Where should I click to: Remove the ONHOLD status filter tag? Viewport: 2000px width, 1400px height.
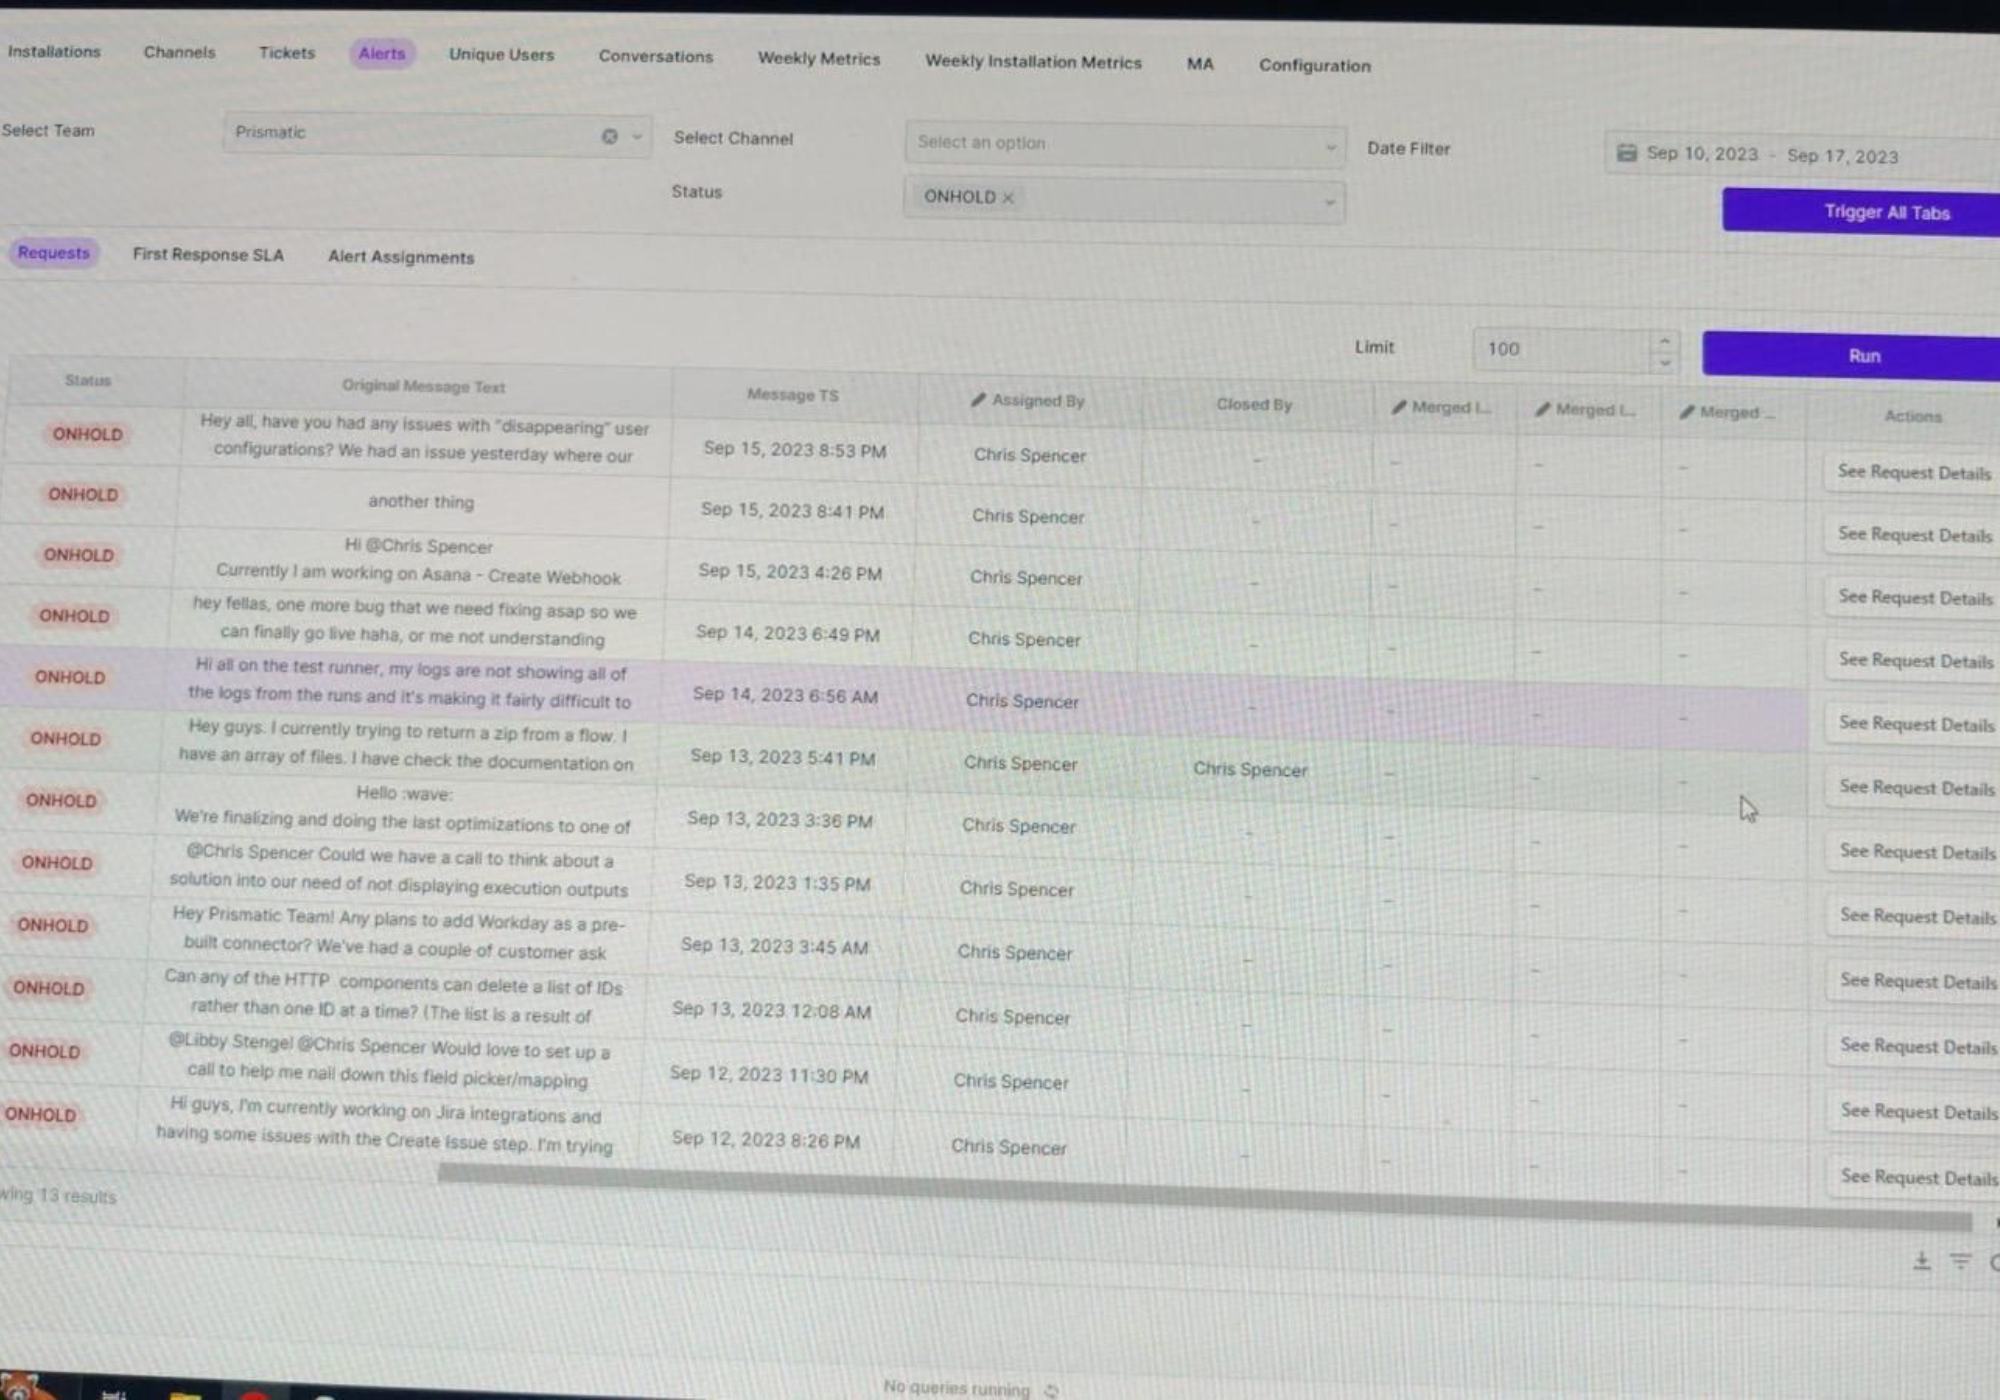1008,198
